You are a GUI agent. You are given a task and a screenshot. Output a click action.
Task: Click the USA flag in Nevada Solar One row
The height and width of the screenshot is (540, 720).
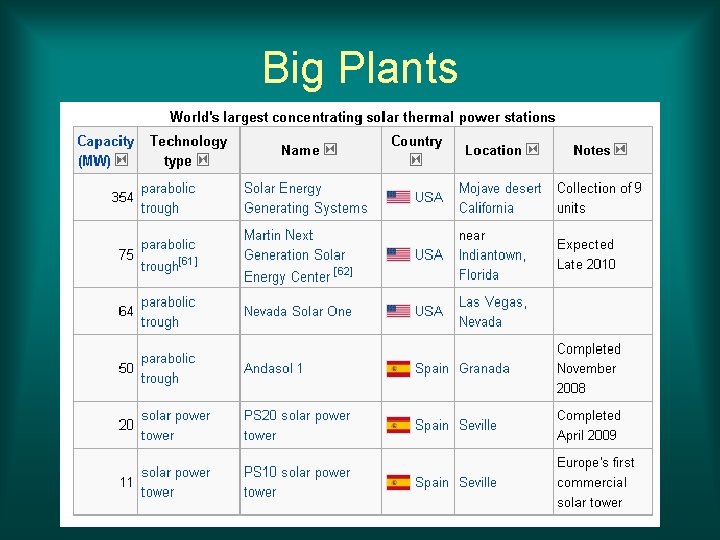[398, 311]
